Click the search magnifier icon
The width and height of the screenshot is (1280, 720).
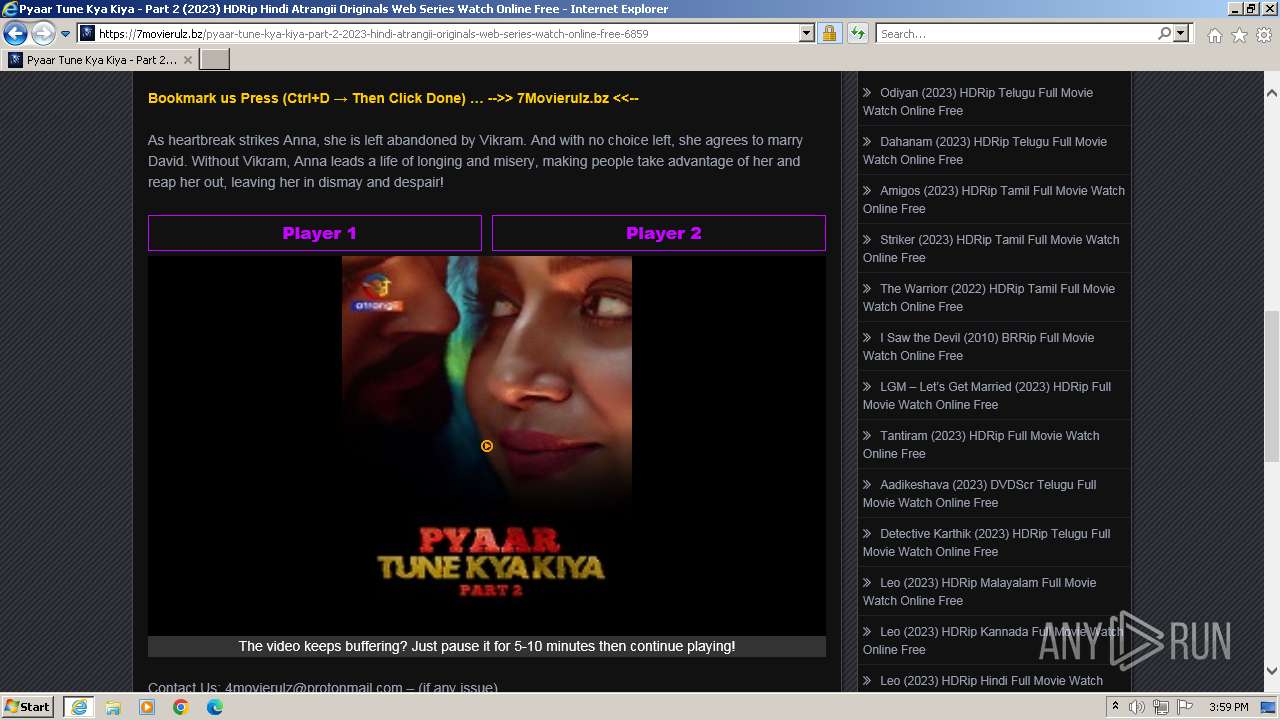pos(1164,33)
